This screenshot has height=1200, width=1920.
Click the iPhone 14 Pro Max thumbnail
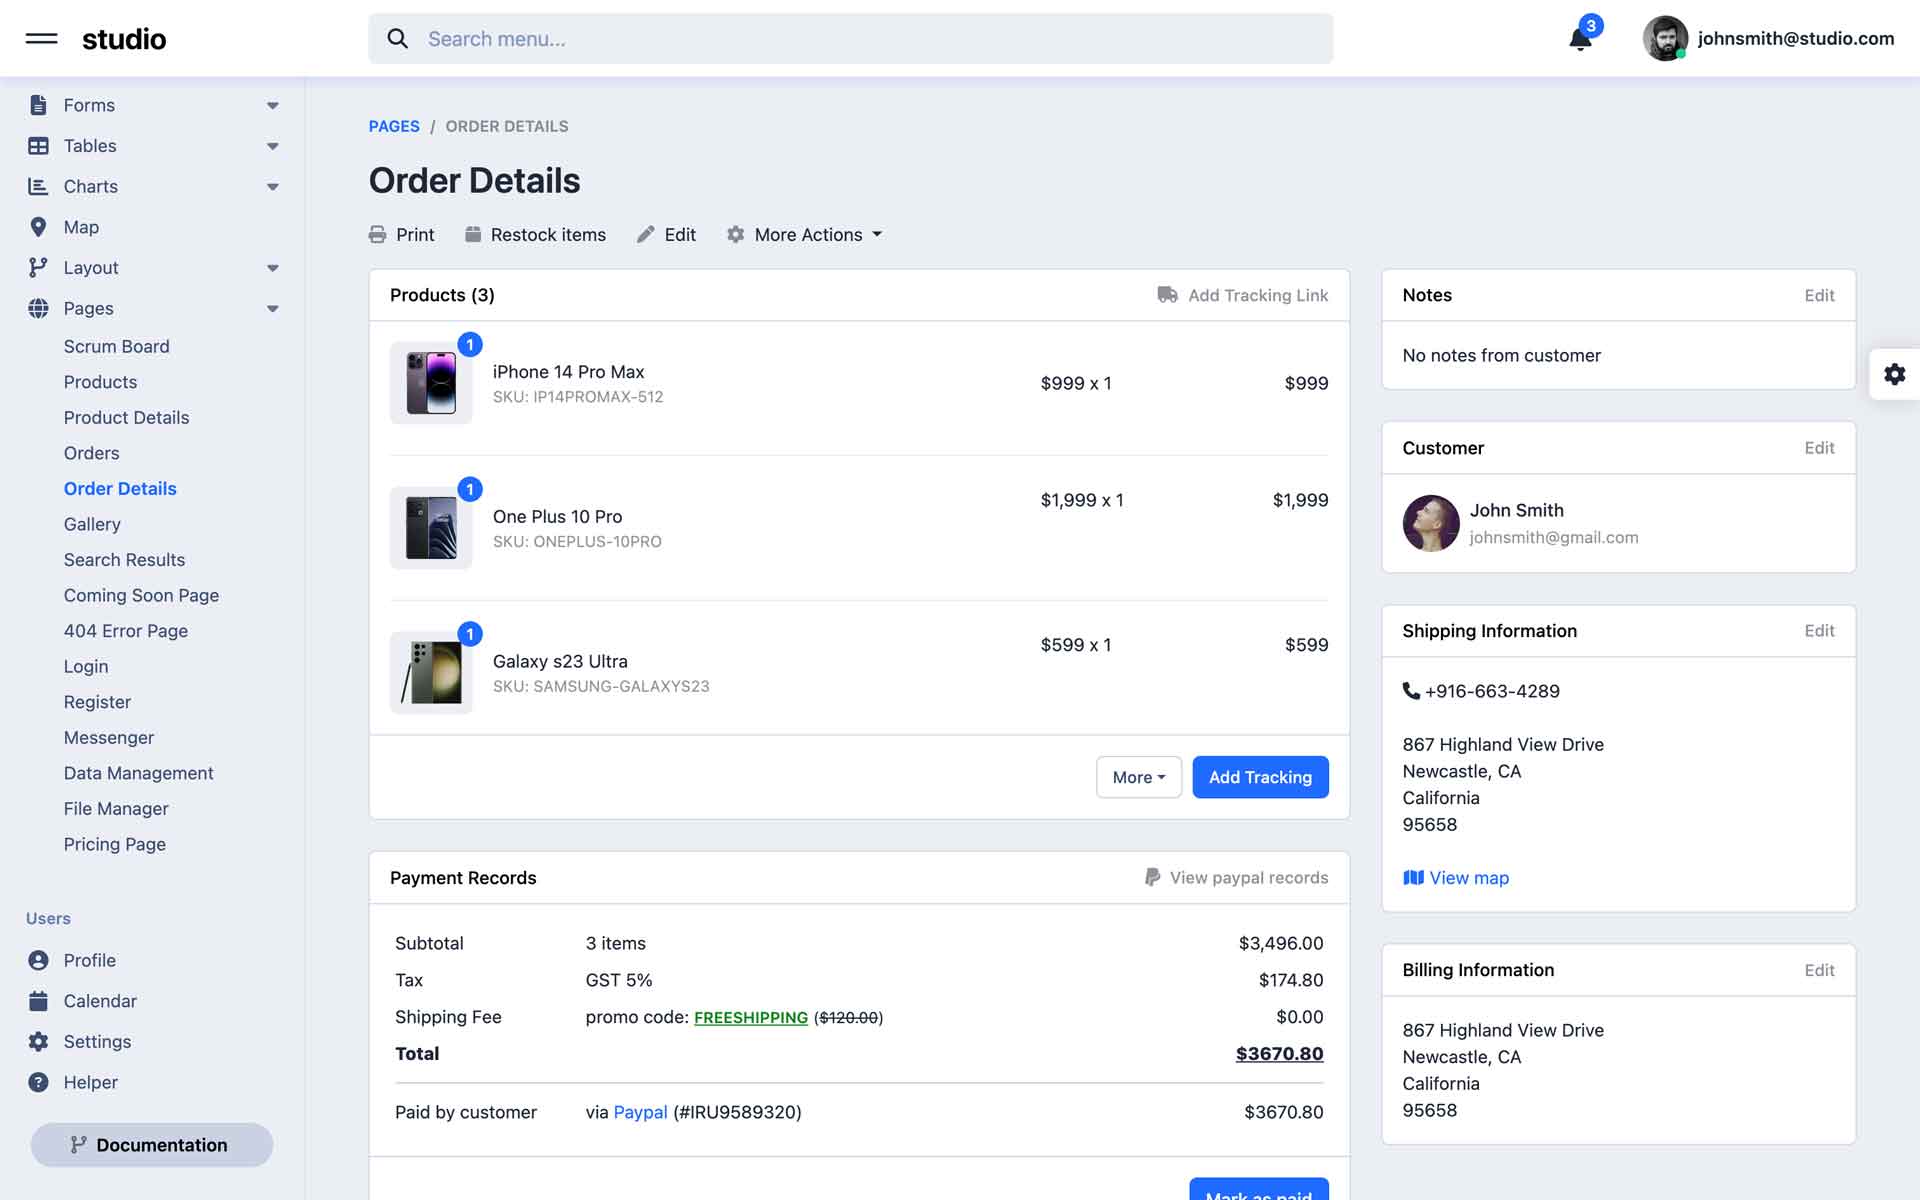431,383
